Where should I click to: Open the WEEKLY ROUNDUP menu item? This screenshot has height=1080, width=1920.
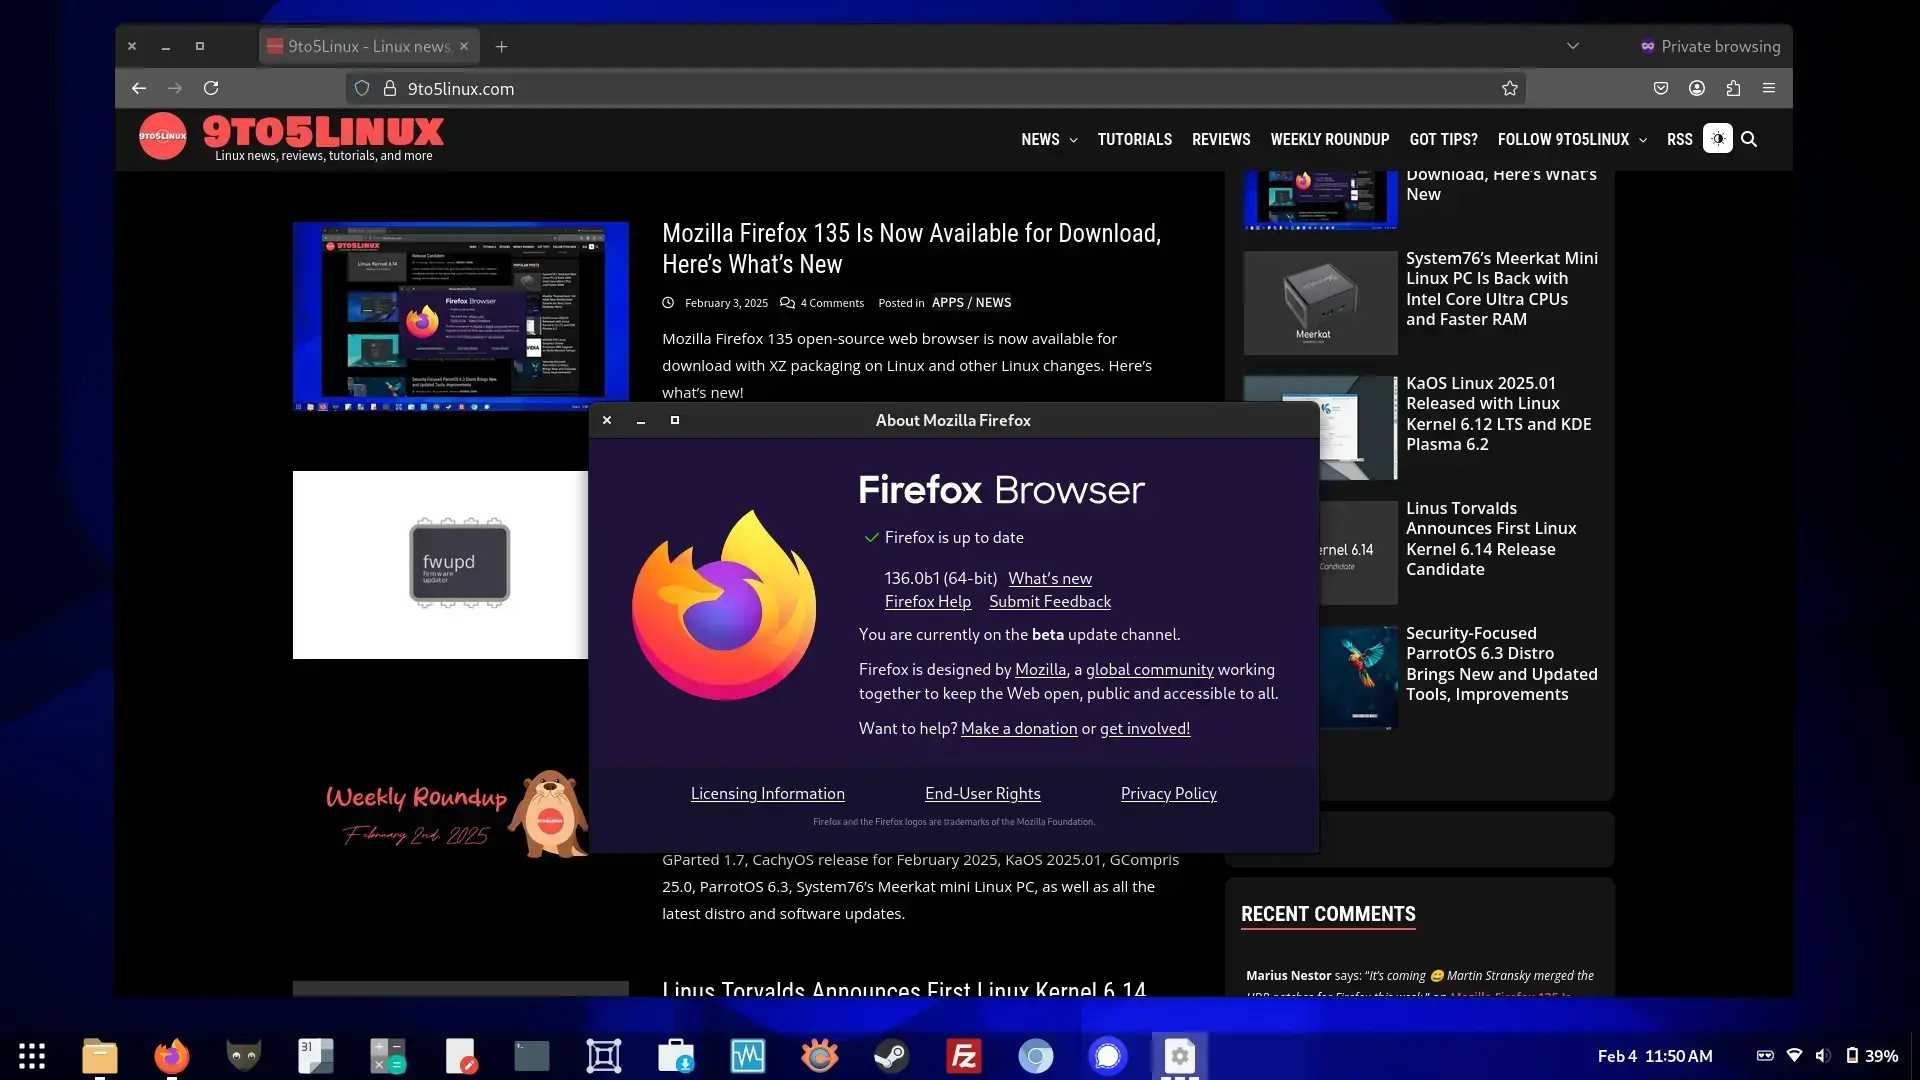[x=1330, y=139]
